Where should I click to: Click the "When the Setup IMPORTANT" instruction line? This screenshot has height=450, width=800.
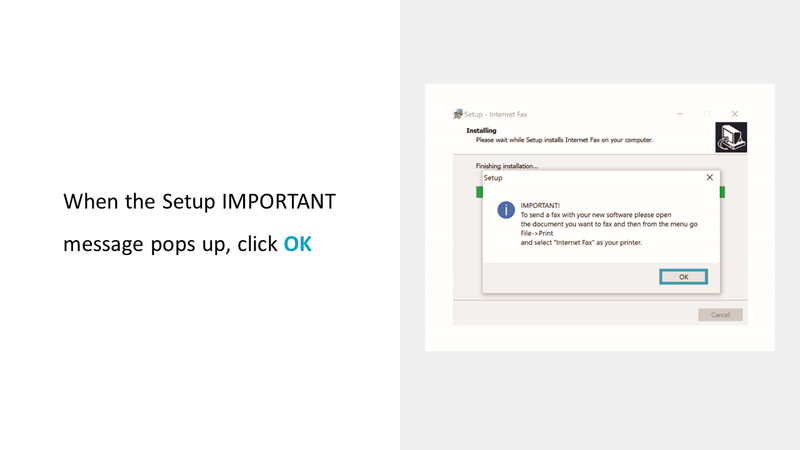(199, 201)
